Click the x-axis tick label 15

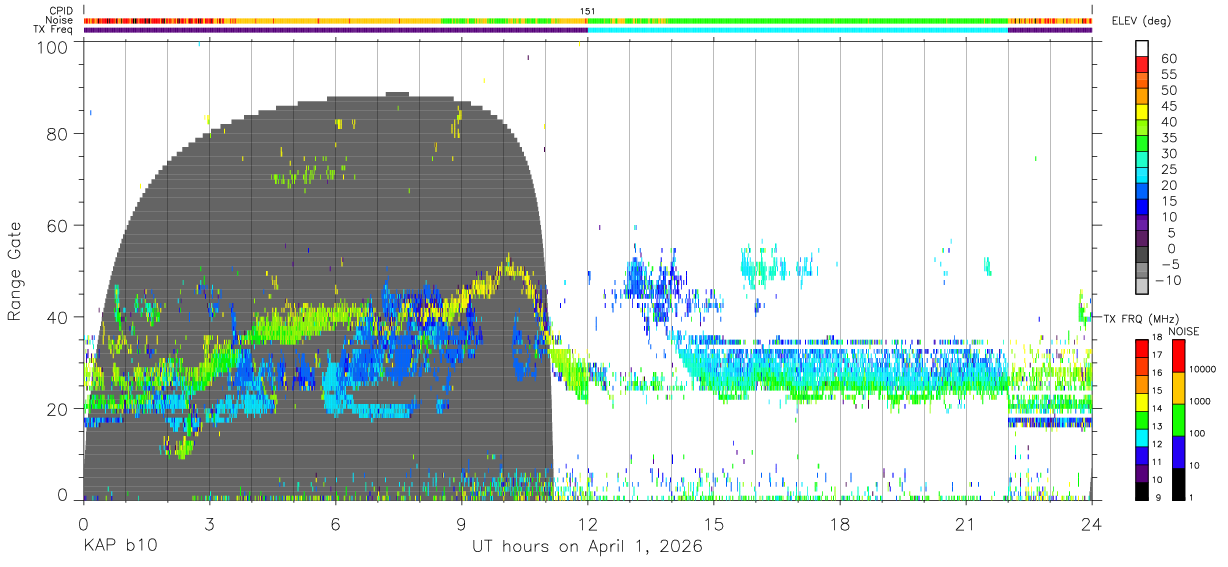714,524
